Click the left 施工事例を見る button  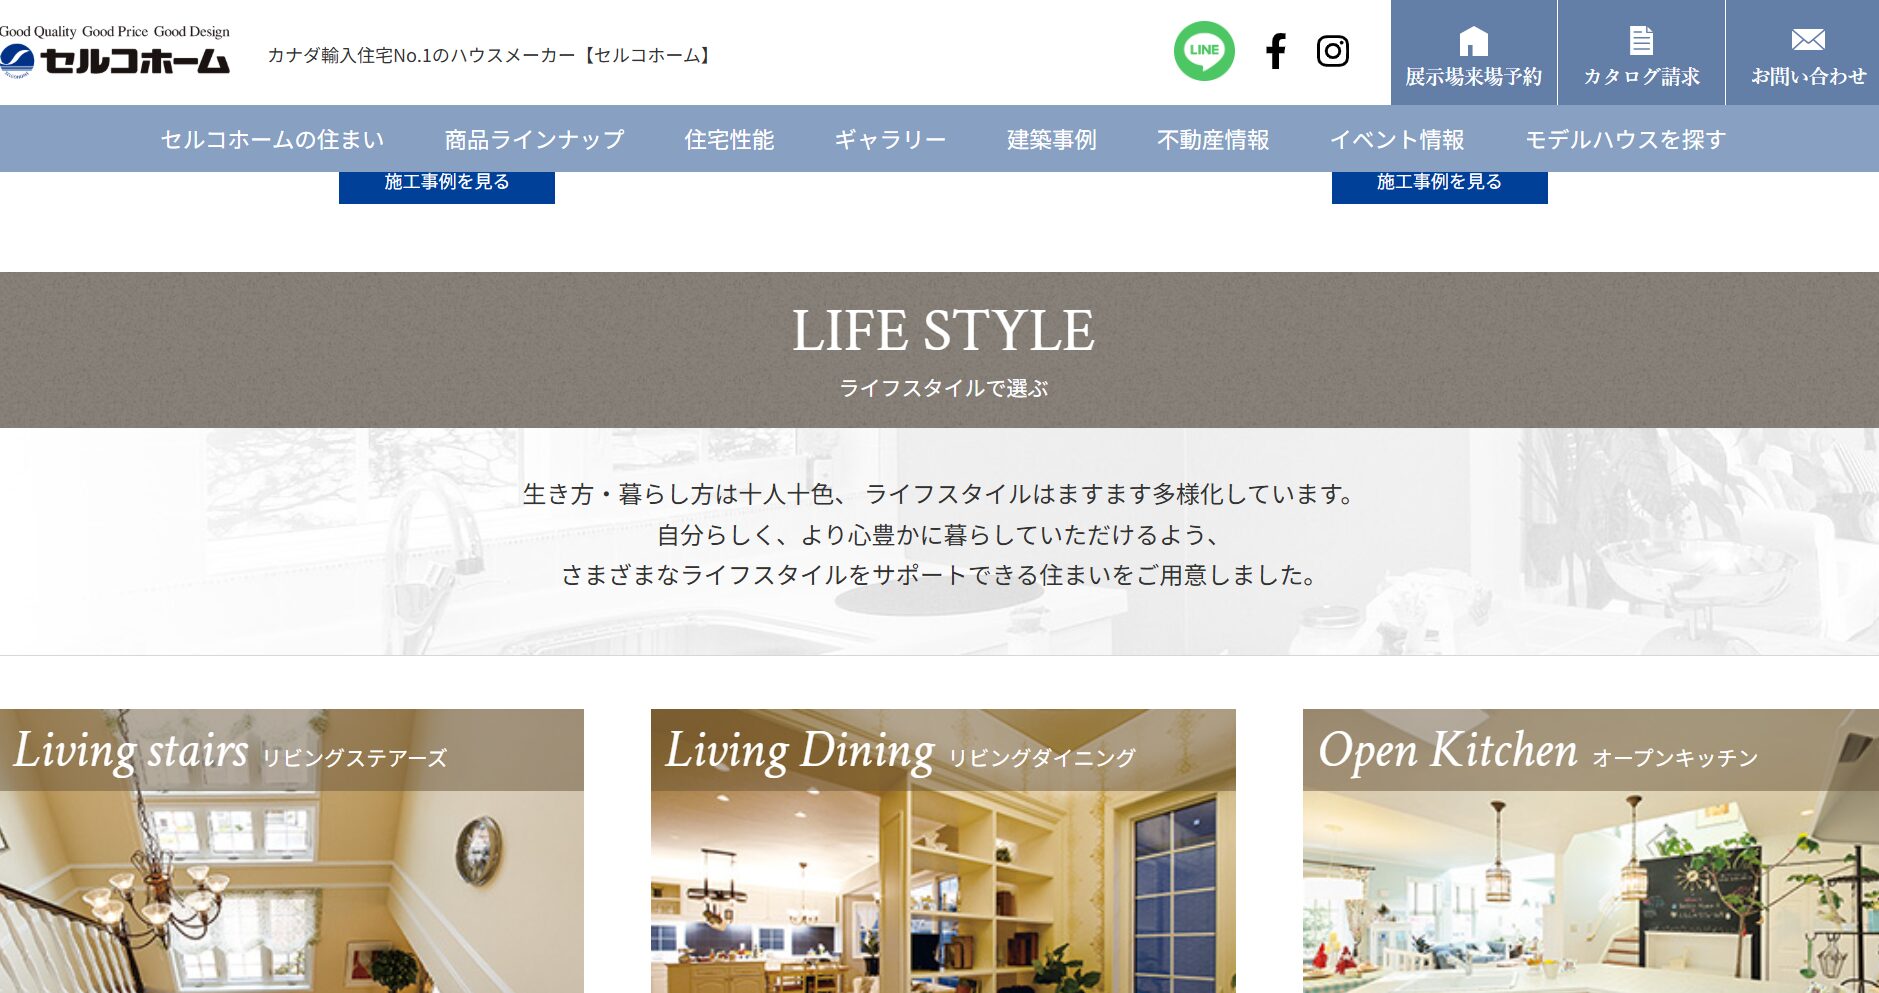pos(447,187)
